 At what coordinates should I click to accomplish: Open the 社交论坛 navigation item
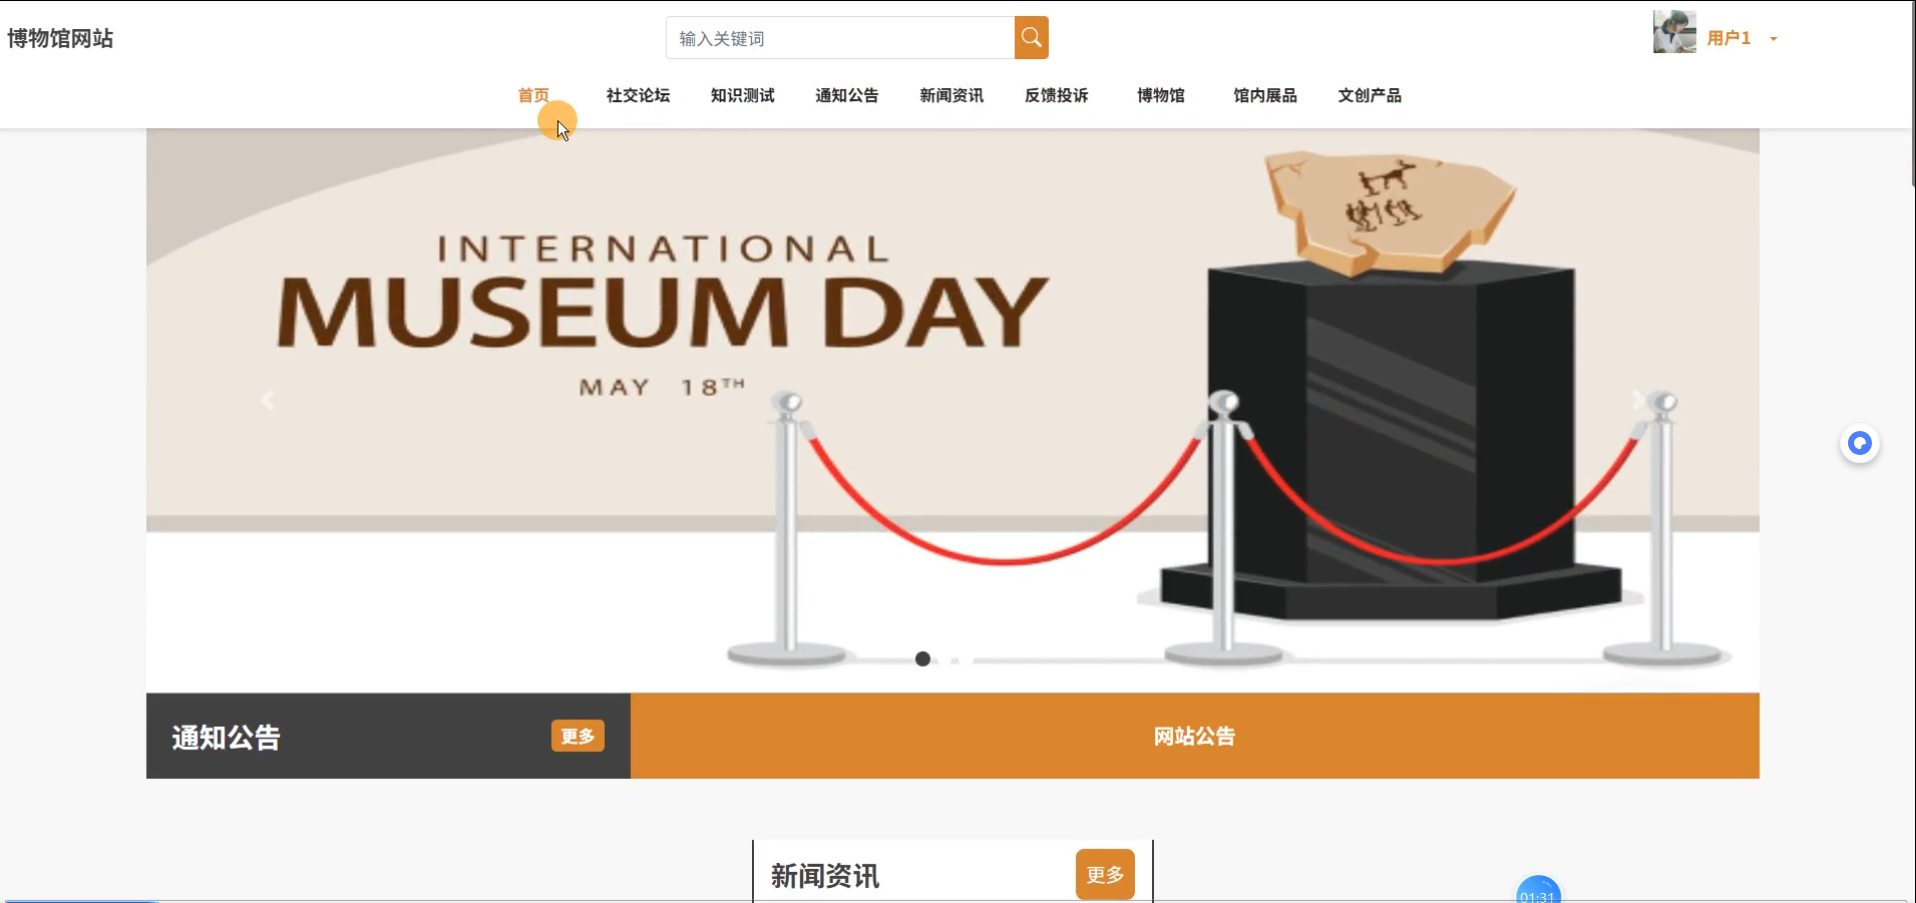coord(638,95)
